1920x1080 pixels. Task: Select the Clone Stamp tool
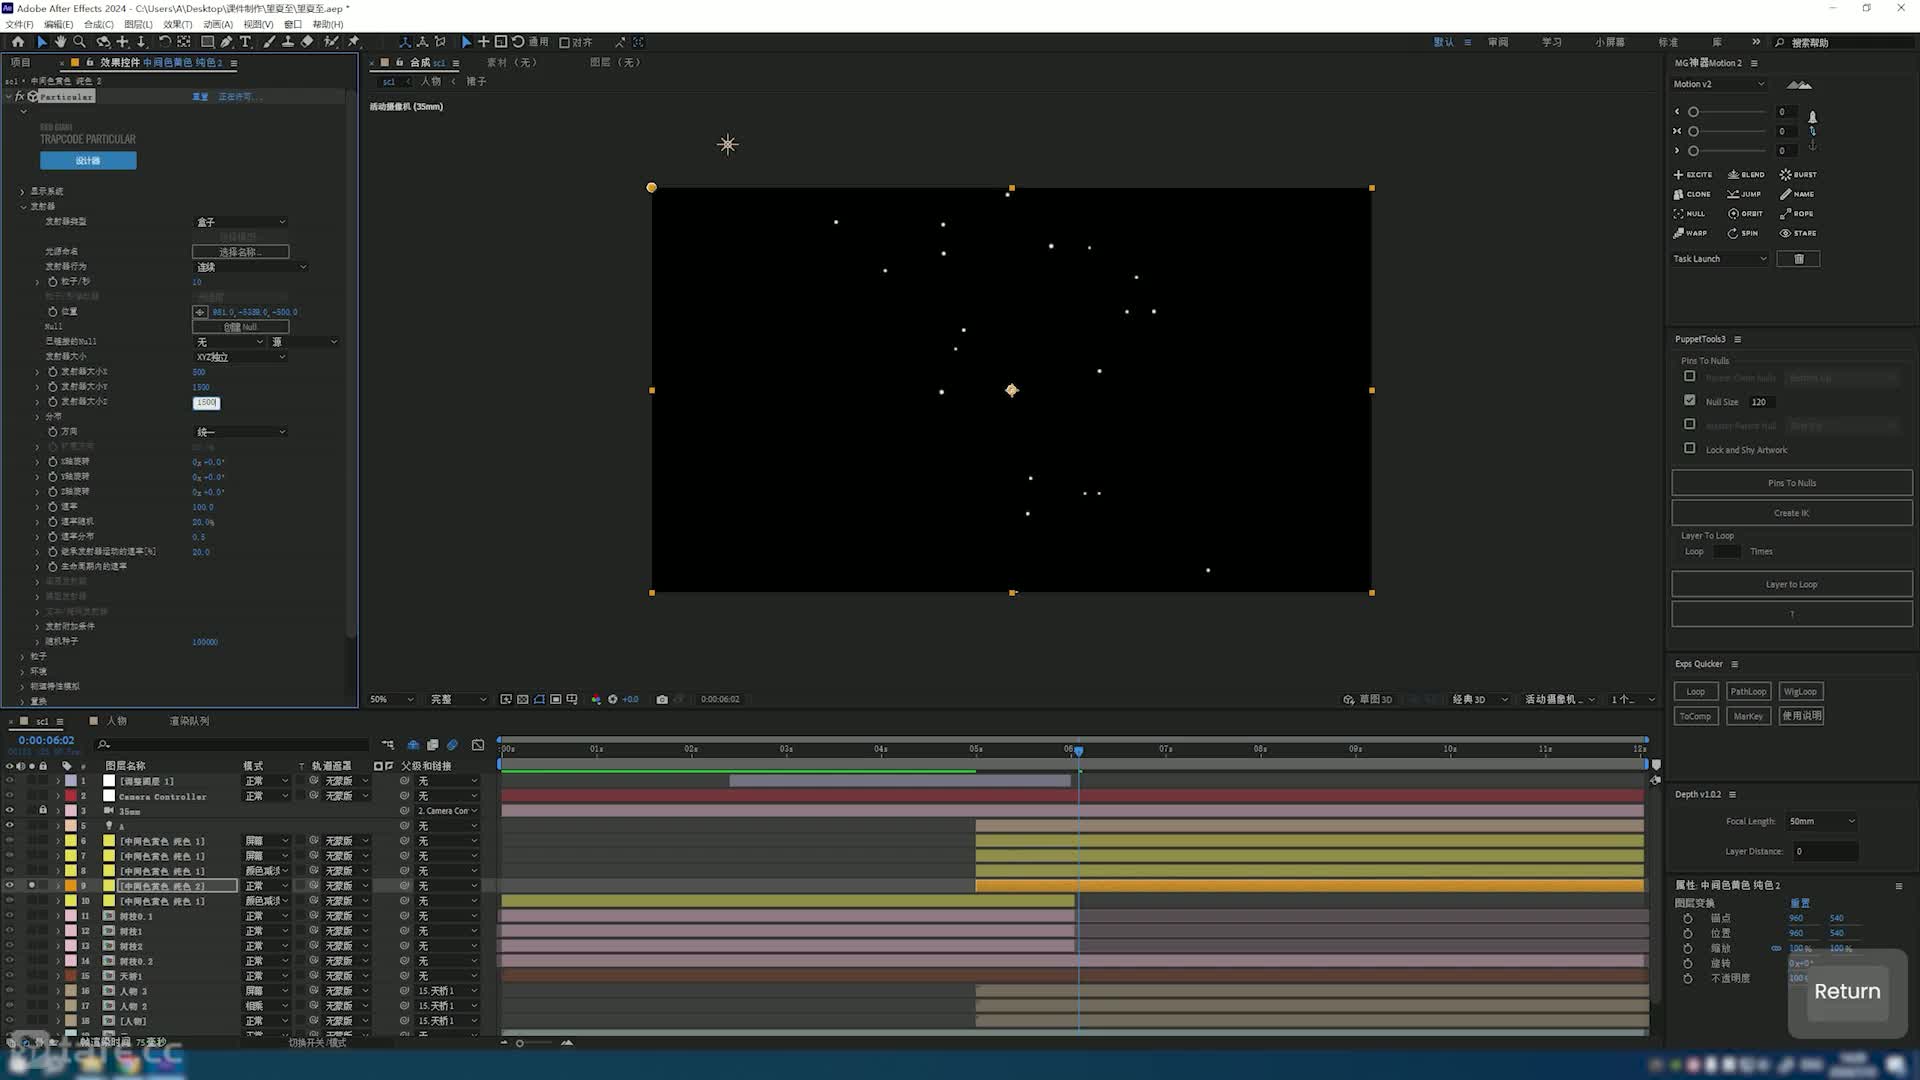coord(288,42)
